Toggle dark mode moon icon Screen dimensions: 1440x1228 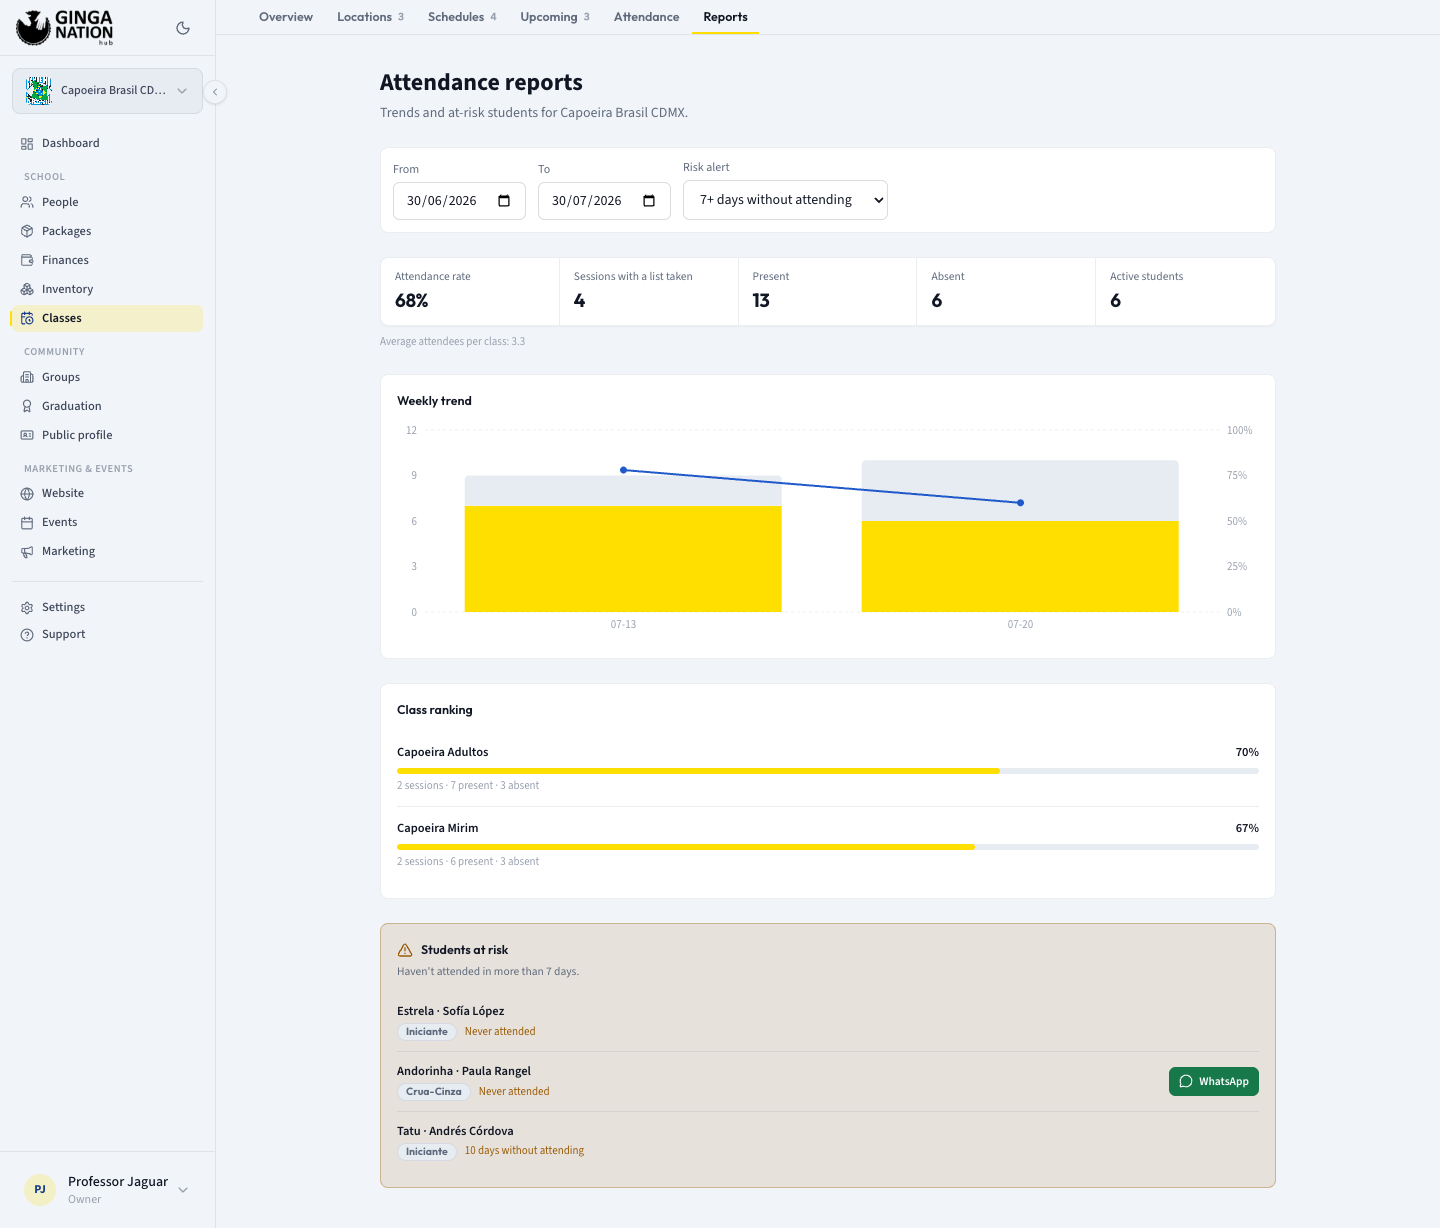[x=183, y=28]
